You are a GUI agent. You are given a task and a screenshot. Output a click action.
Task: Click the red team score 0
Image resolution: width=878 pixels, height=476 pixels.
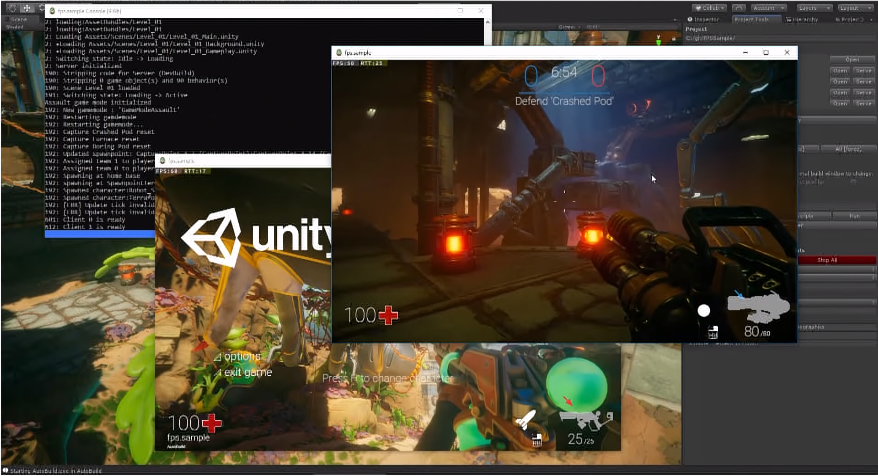pos(598,76)
